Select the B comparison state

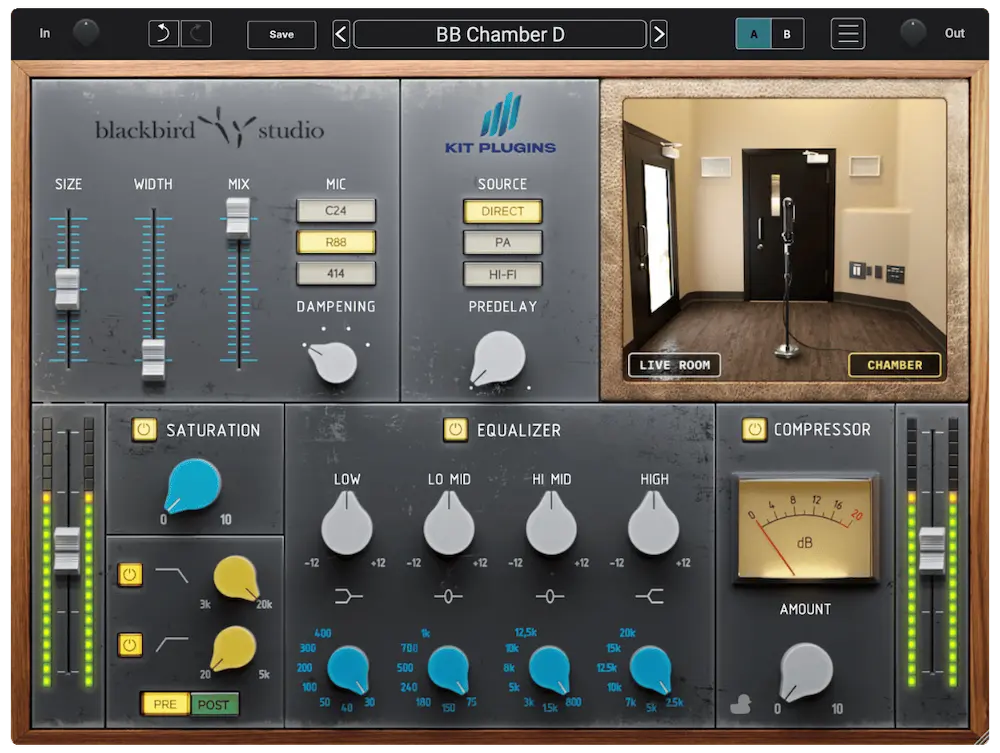coord(787,34)
